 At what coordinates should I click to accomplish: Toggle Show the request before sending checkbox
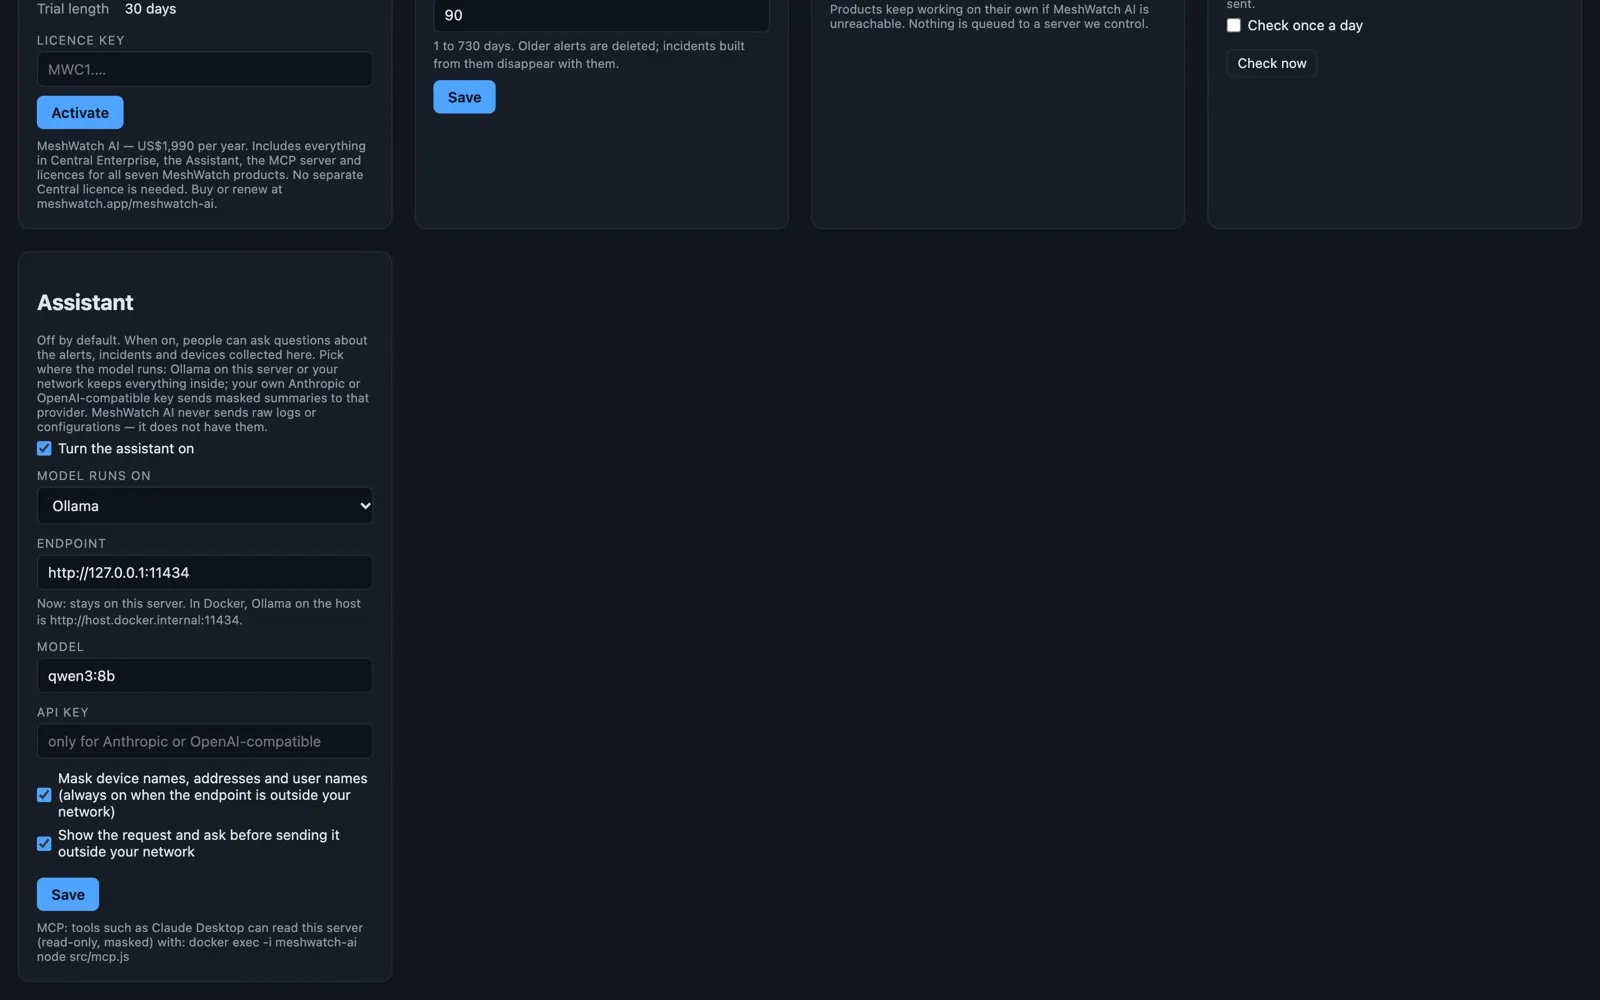(x=44, y=843)
